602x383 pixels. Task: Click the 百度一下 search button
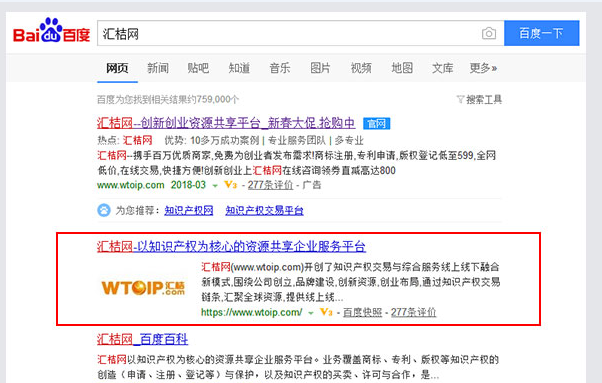541,33
